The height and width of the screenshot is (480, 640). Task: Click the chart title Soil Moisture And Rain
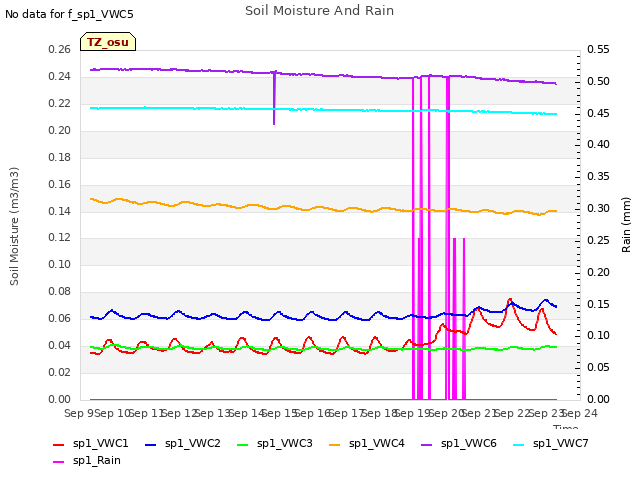tap(320, 11)
